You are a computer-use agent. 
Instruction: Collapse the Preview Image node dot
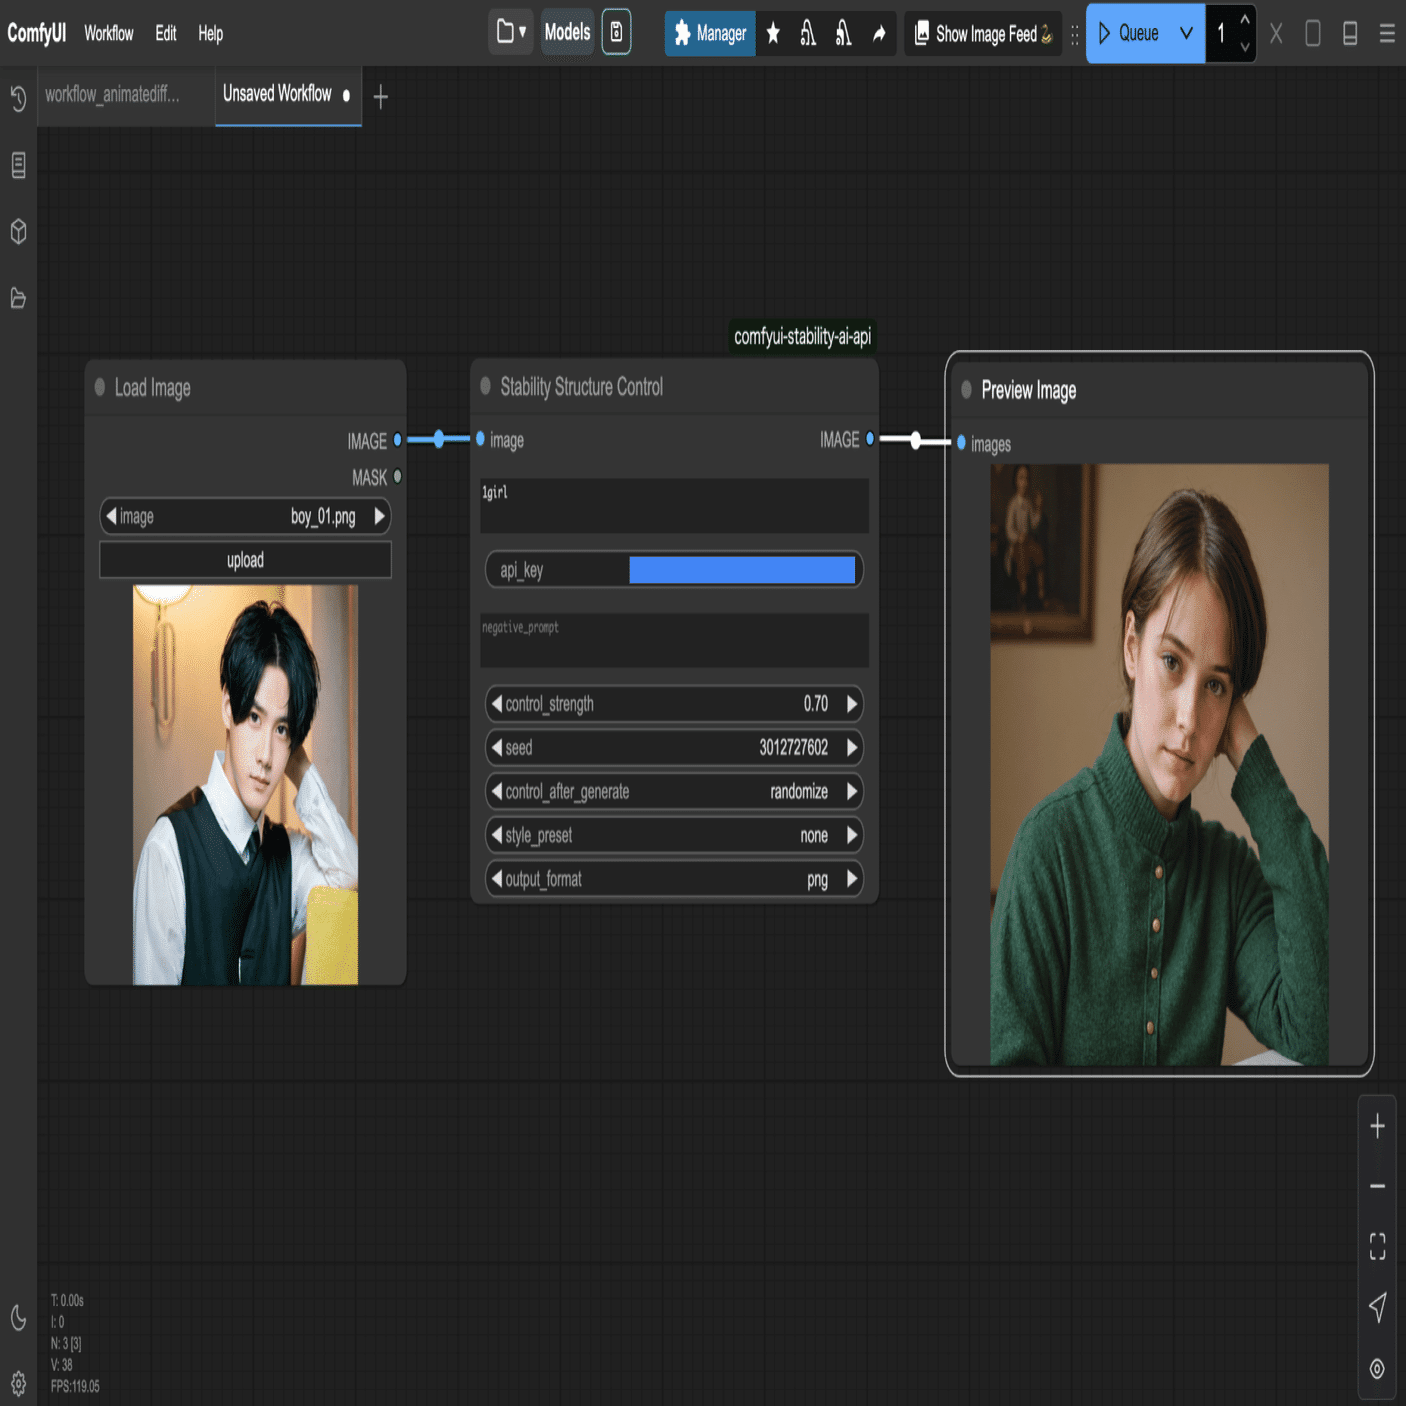point(966,390)
